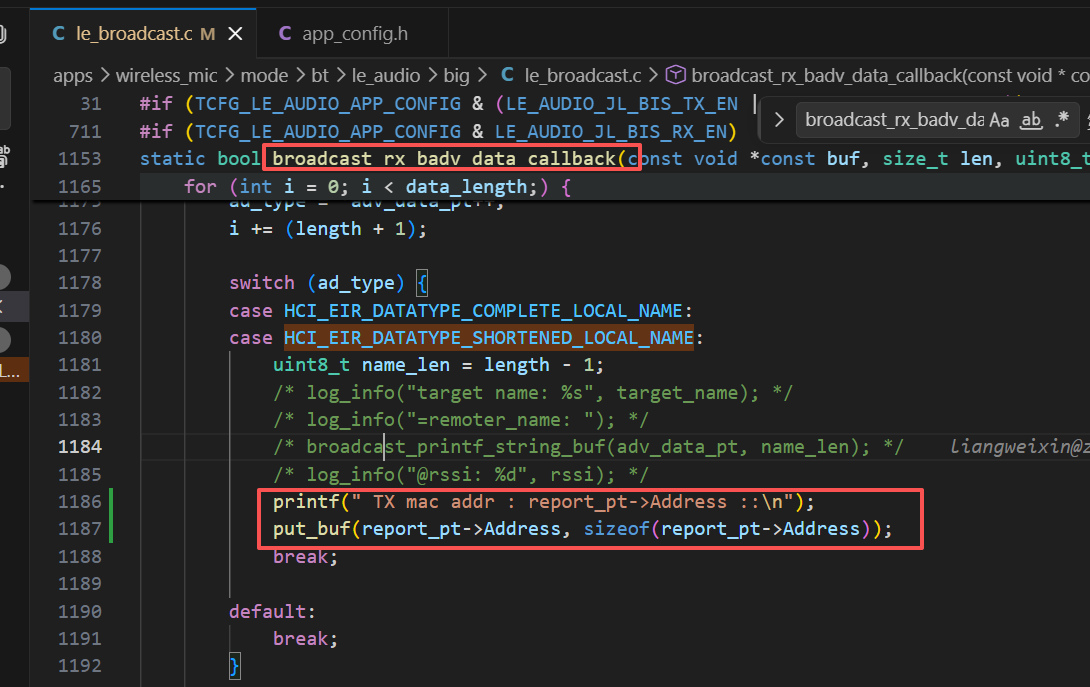1090x687 pixels.
Task: Open the 'bt' breadcrumb segment
Action: tap(320, 75)
